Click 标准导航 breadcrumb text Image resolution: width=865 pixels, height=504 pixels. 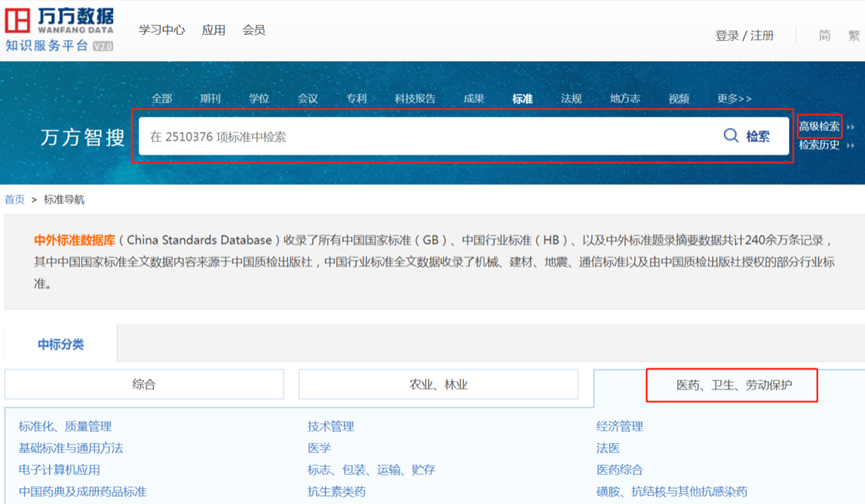[65, 200]
